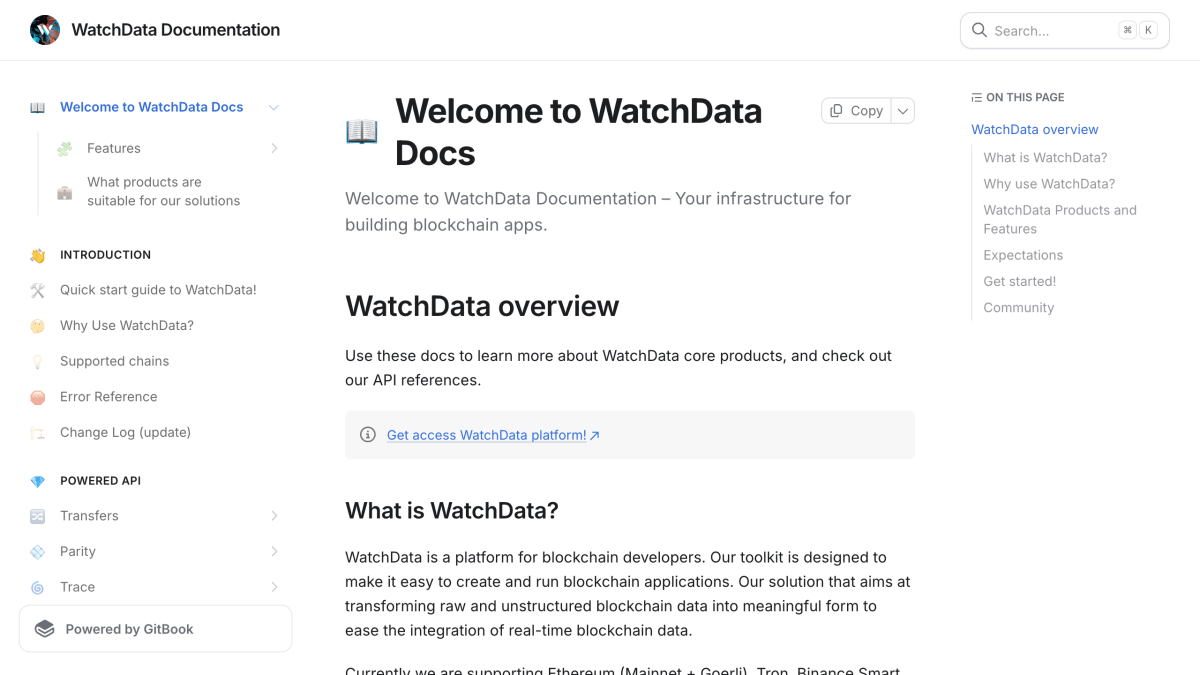Click the book emoji beside page title
1200x675 pixels.
[361, 131]
